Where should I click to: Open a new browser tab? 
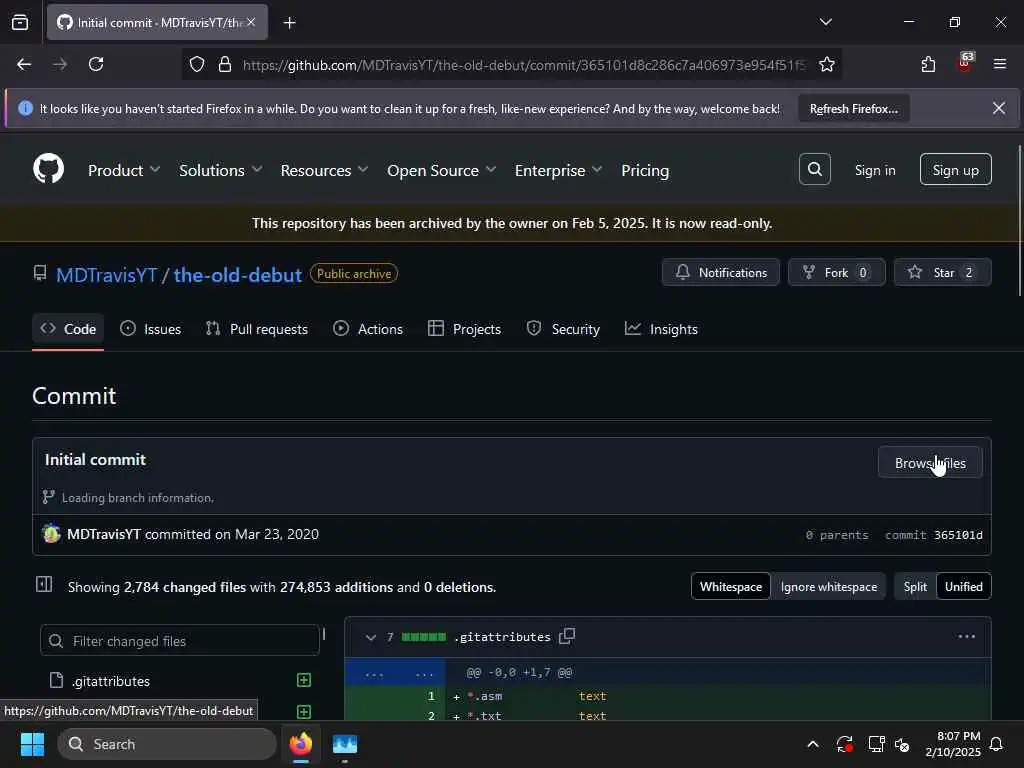[x=289, y=23]
